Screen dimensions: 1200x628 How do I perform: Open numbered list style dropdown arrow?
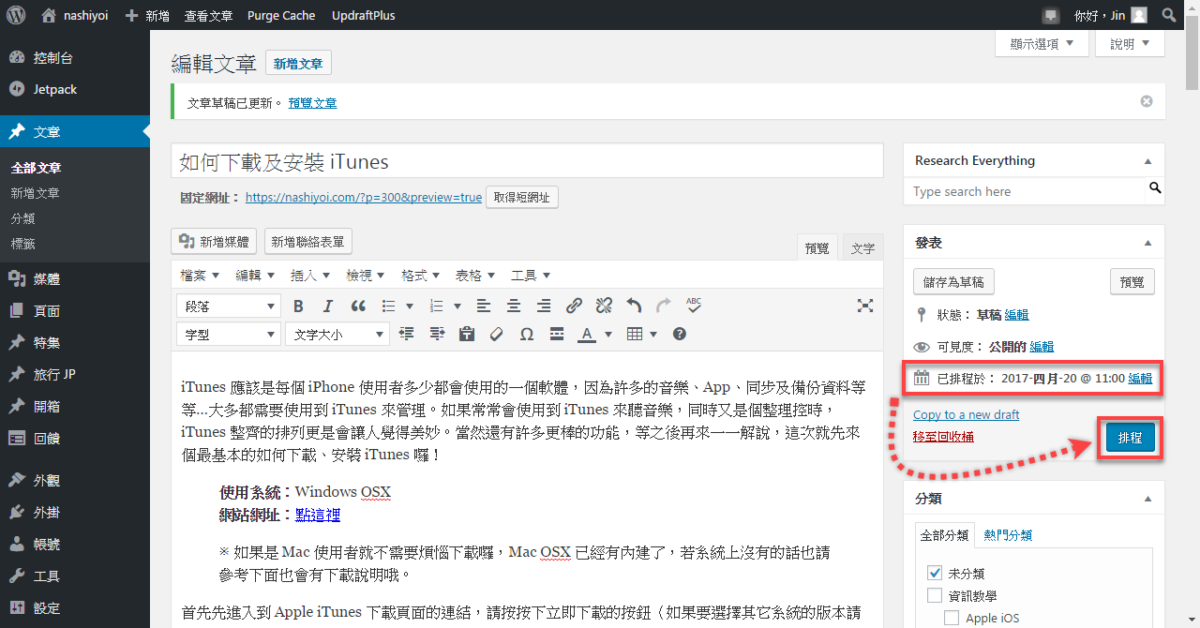pos(458,306)
